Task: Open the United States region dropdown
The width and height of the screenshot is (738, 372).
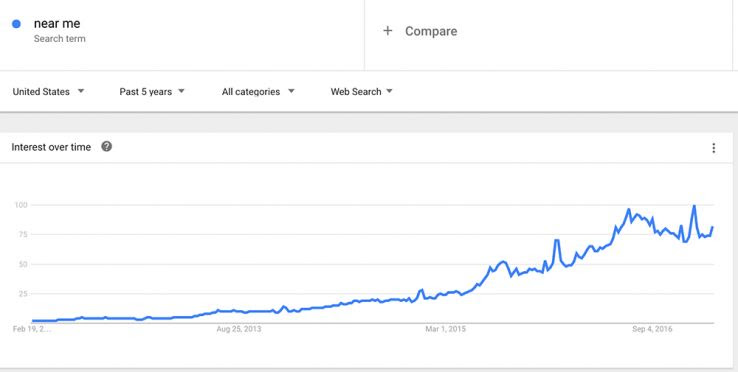Action: [x=48, y=92]
